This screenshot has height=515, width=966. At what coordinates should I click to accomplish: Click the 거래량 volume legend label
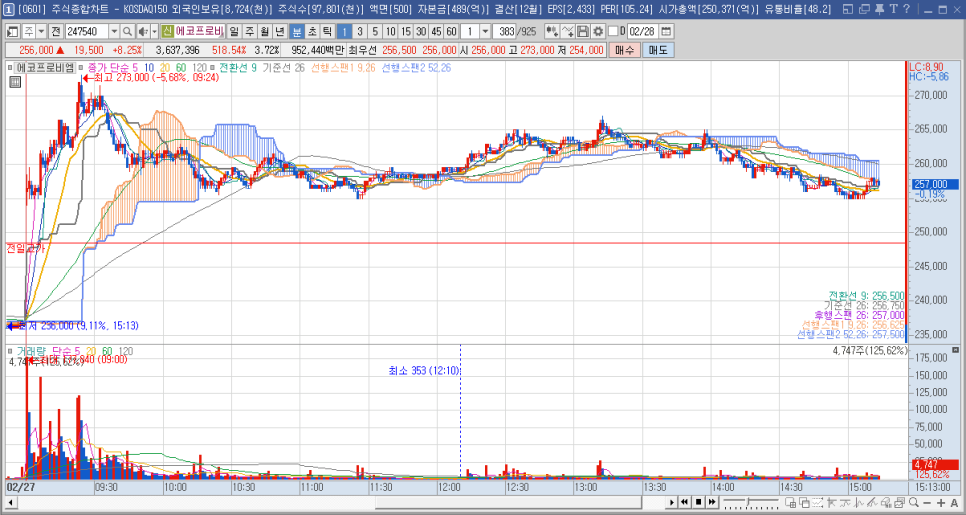32,351
